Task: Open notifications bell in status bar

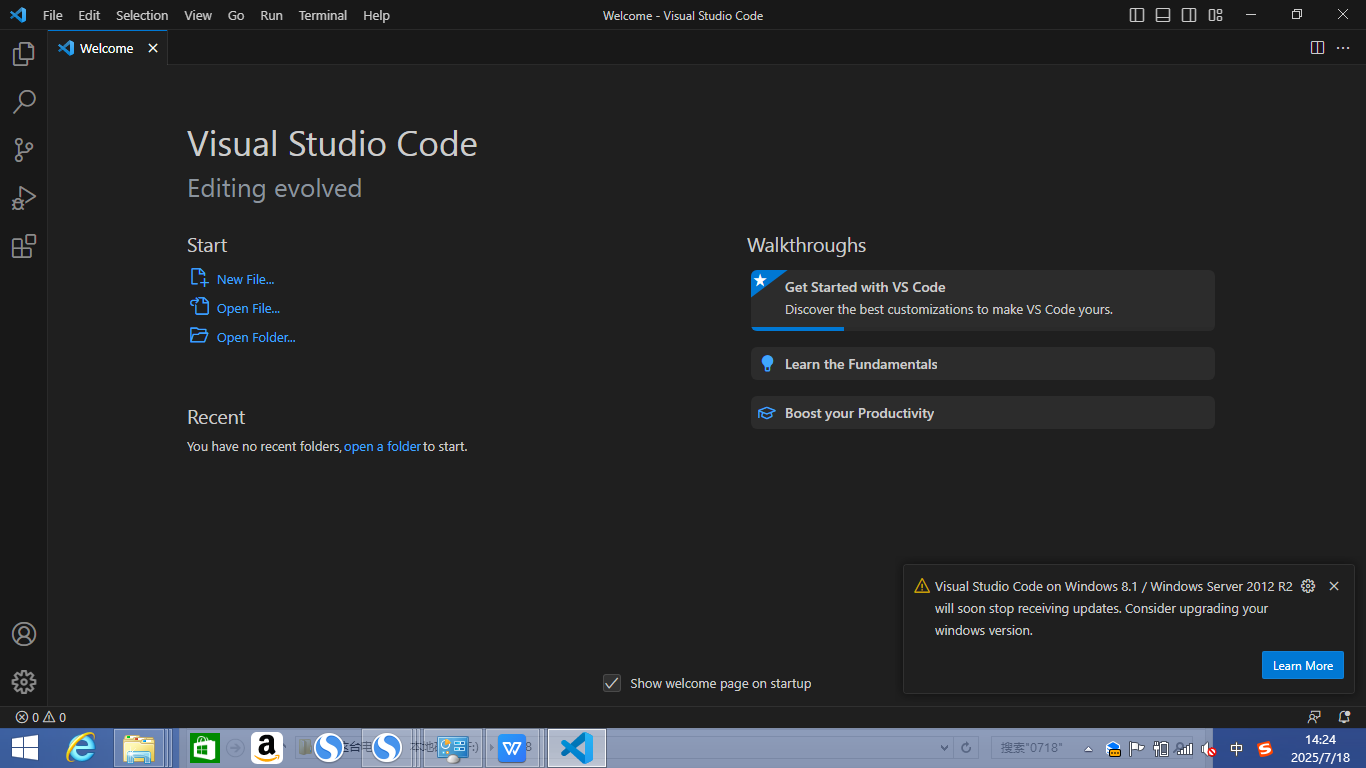Action: 1344,717
